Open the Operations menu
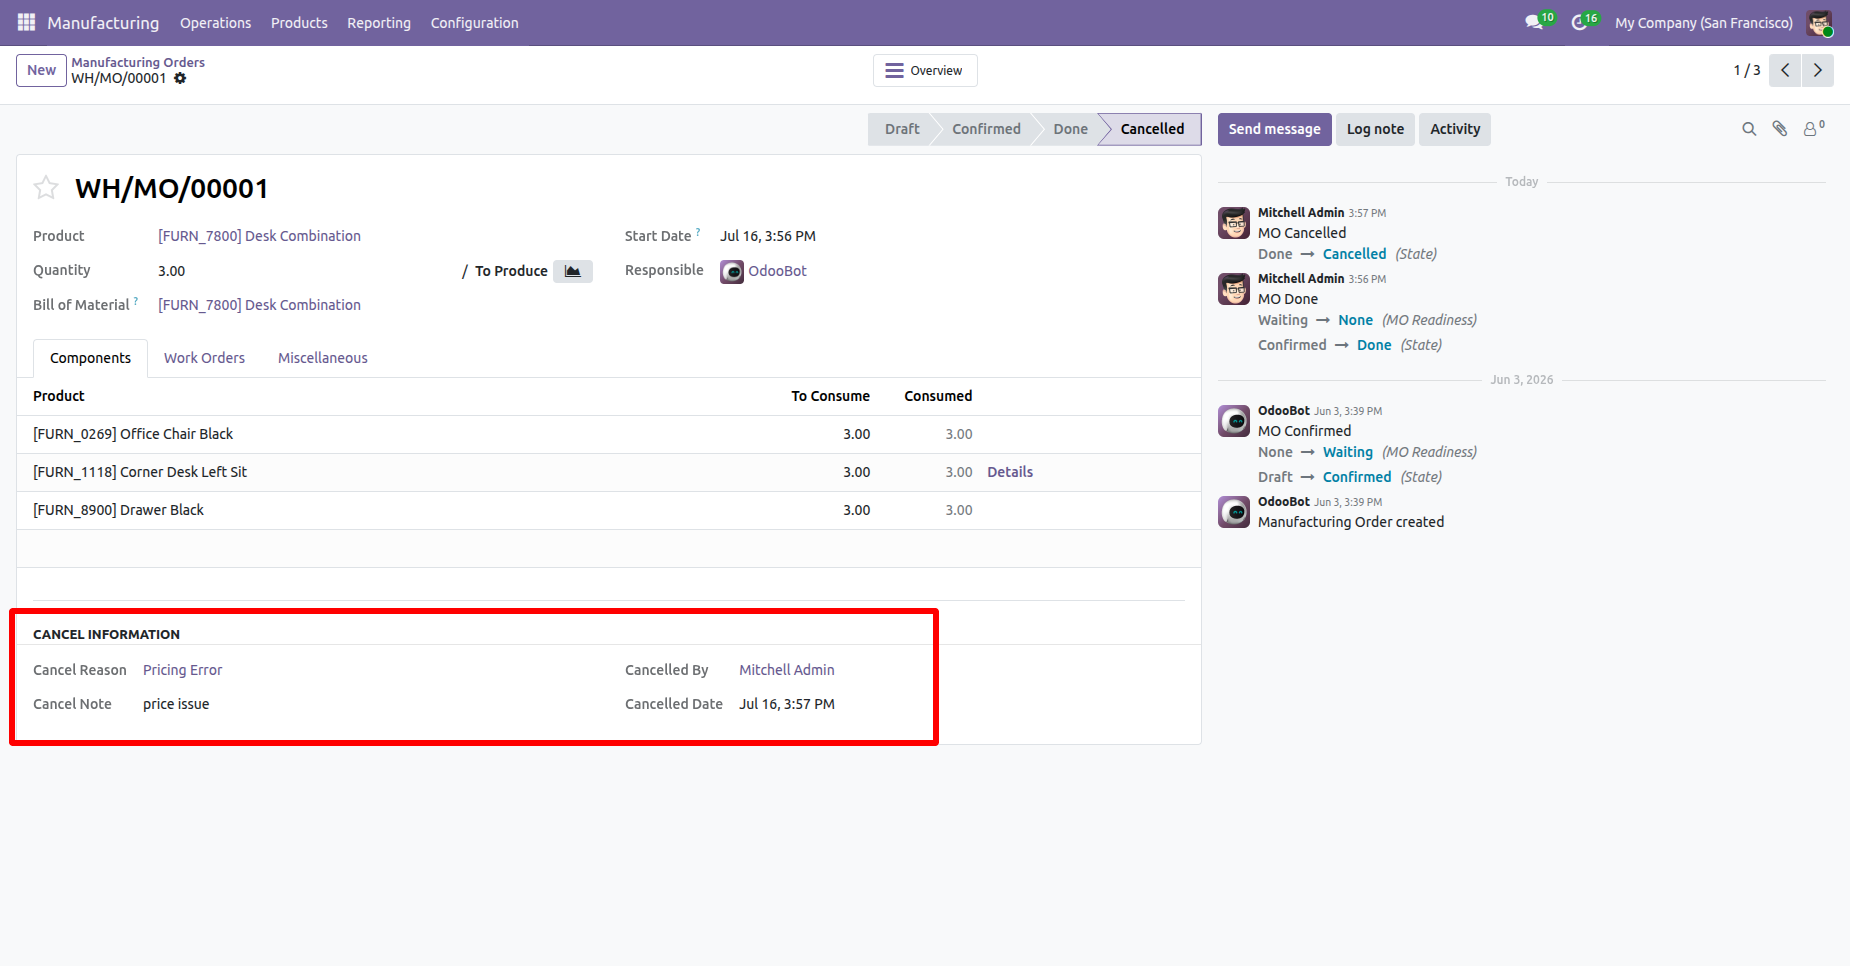 pyautogui.click(x=215, y=23)
